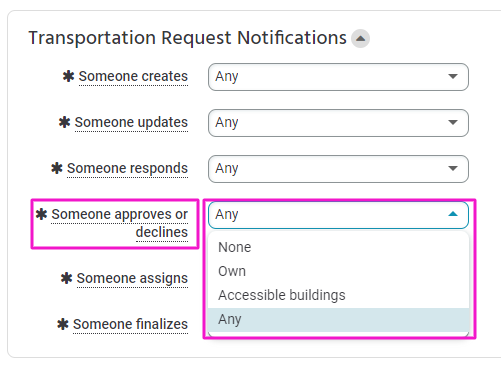
Task: Click the Someone approves or declines label
Action: [120, 223]
